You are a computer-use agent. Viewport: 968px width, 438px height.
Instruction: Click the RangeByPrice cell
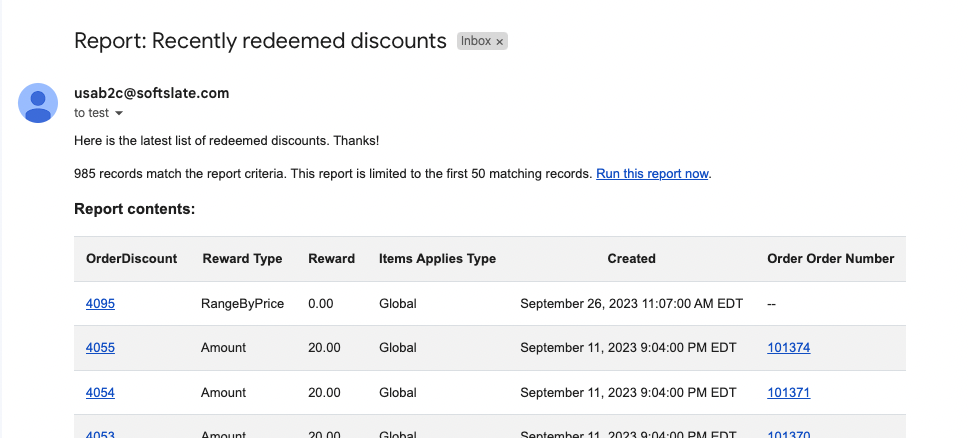pos(242,303)
